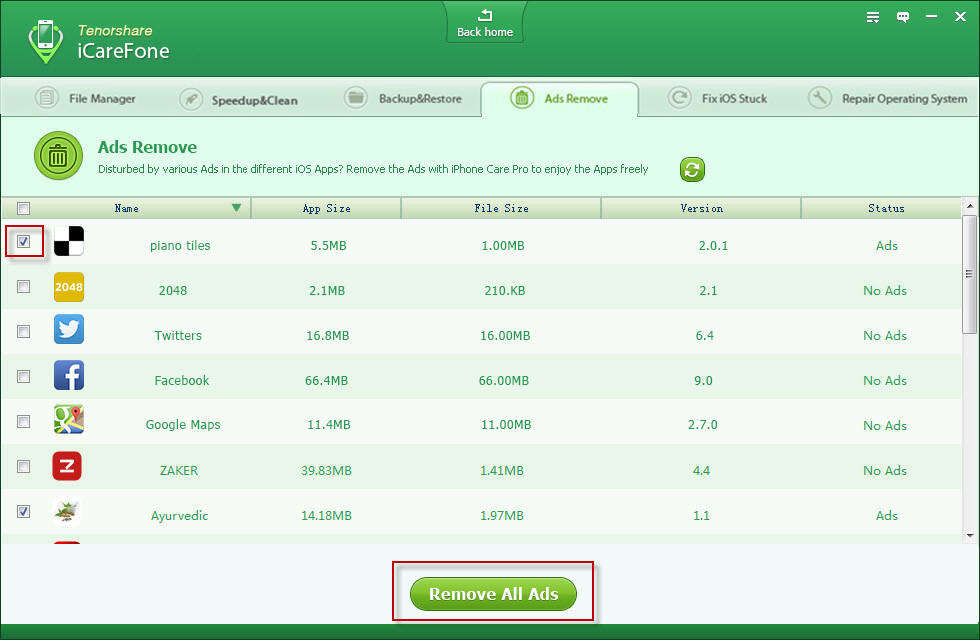Check the Facebook app checkbox

(x=24, y=376)
